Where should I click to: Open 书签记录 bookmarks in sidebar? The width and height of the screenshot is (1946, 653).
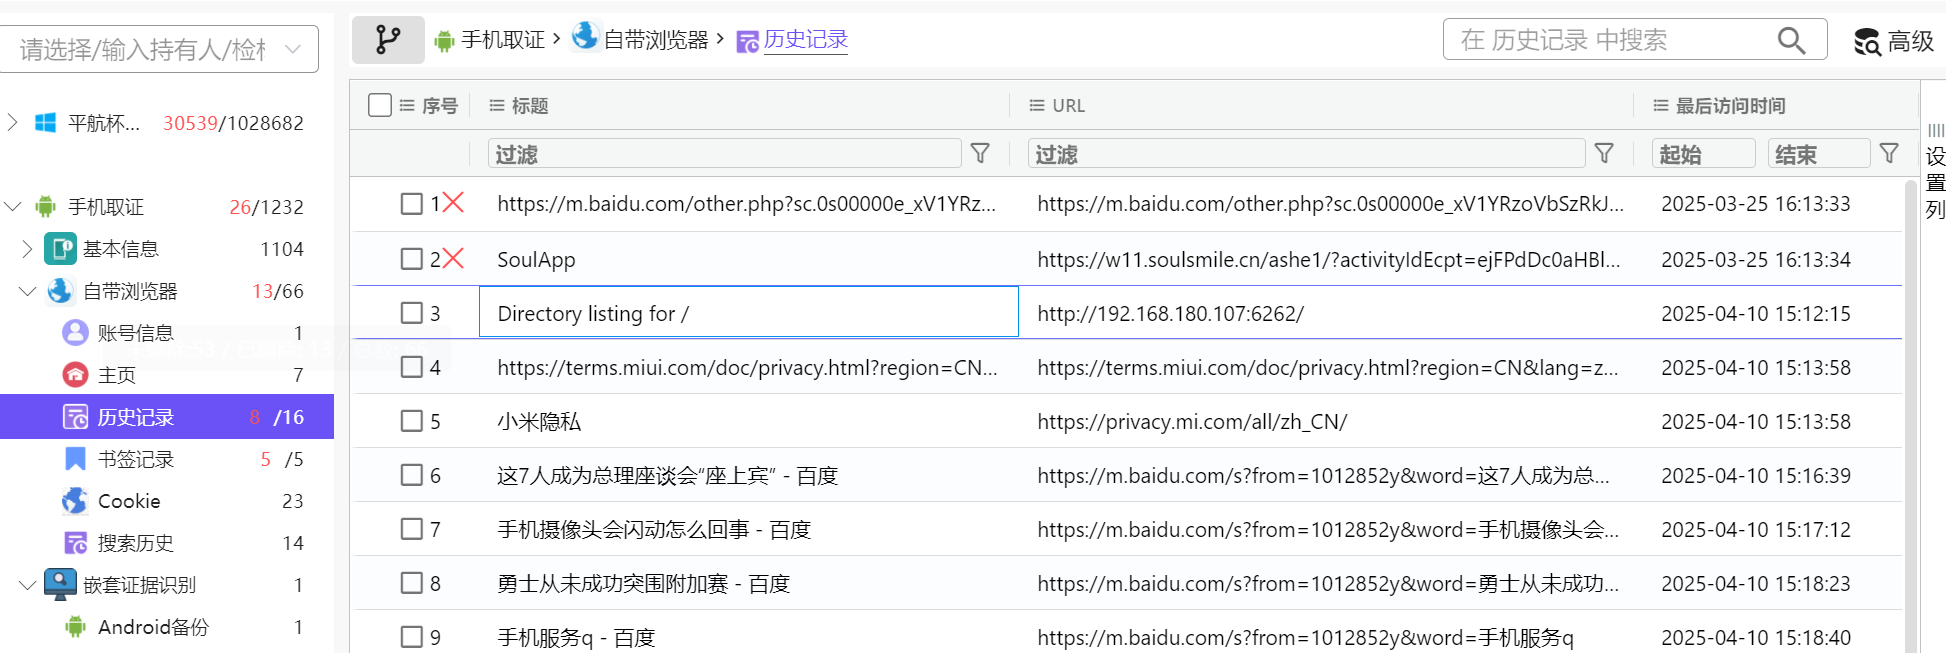pyautogui.click(x=136, y=459)
